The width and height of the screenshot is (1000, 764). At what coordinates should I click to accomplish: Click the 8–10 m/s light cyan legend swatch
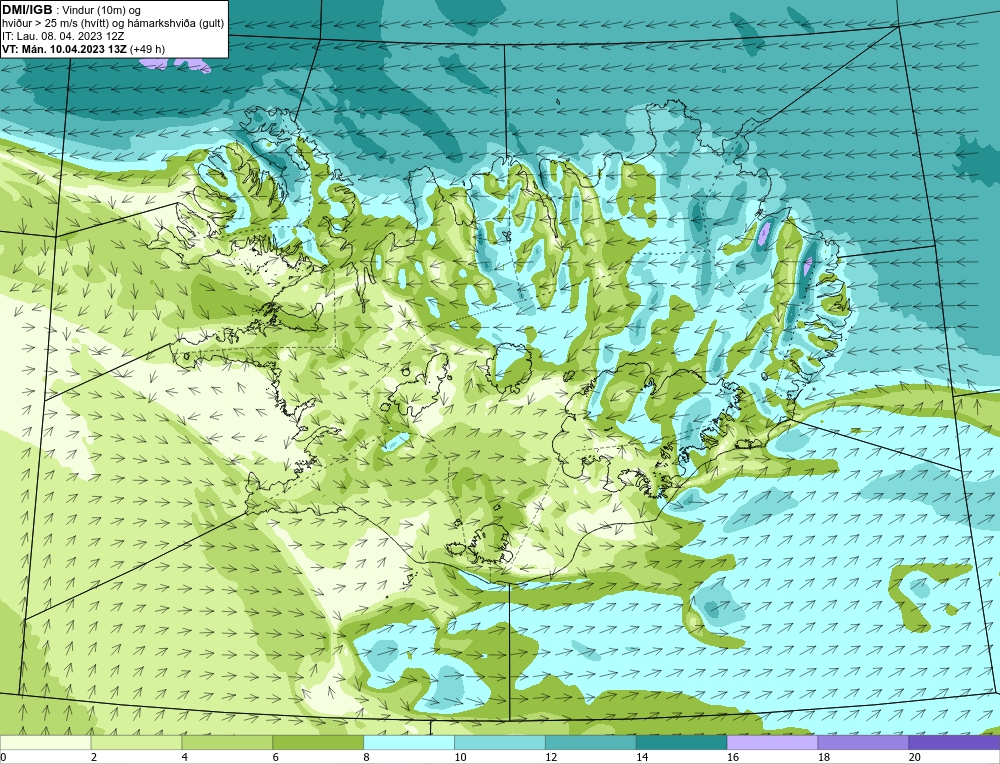click(x=409, y=742)
